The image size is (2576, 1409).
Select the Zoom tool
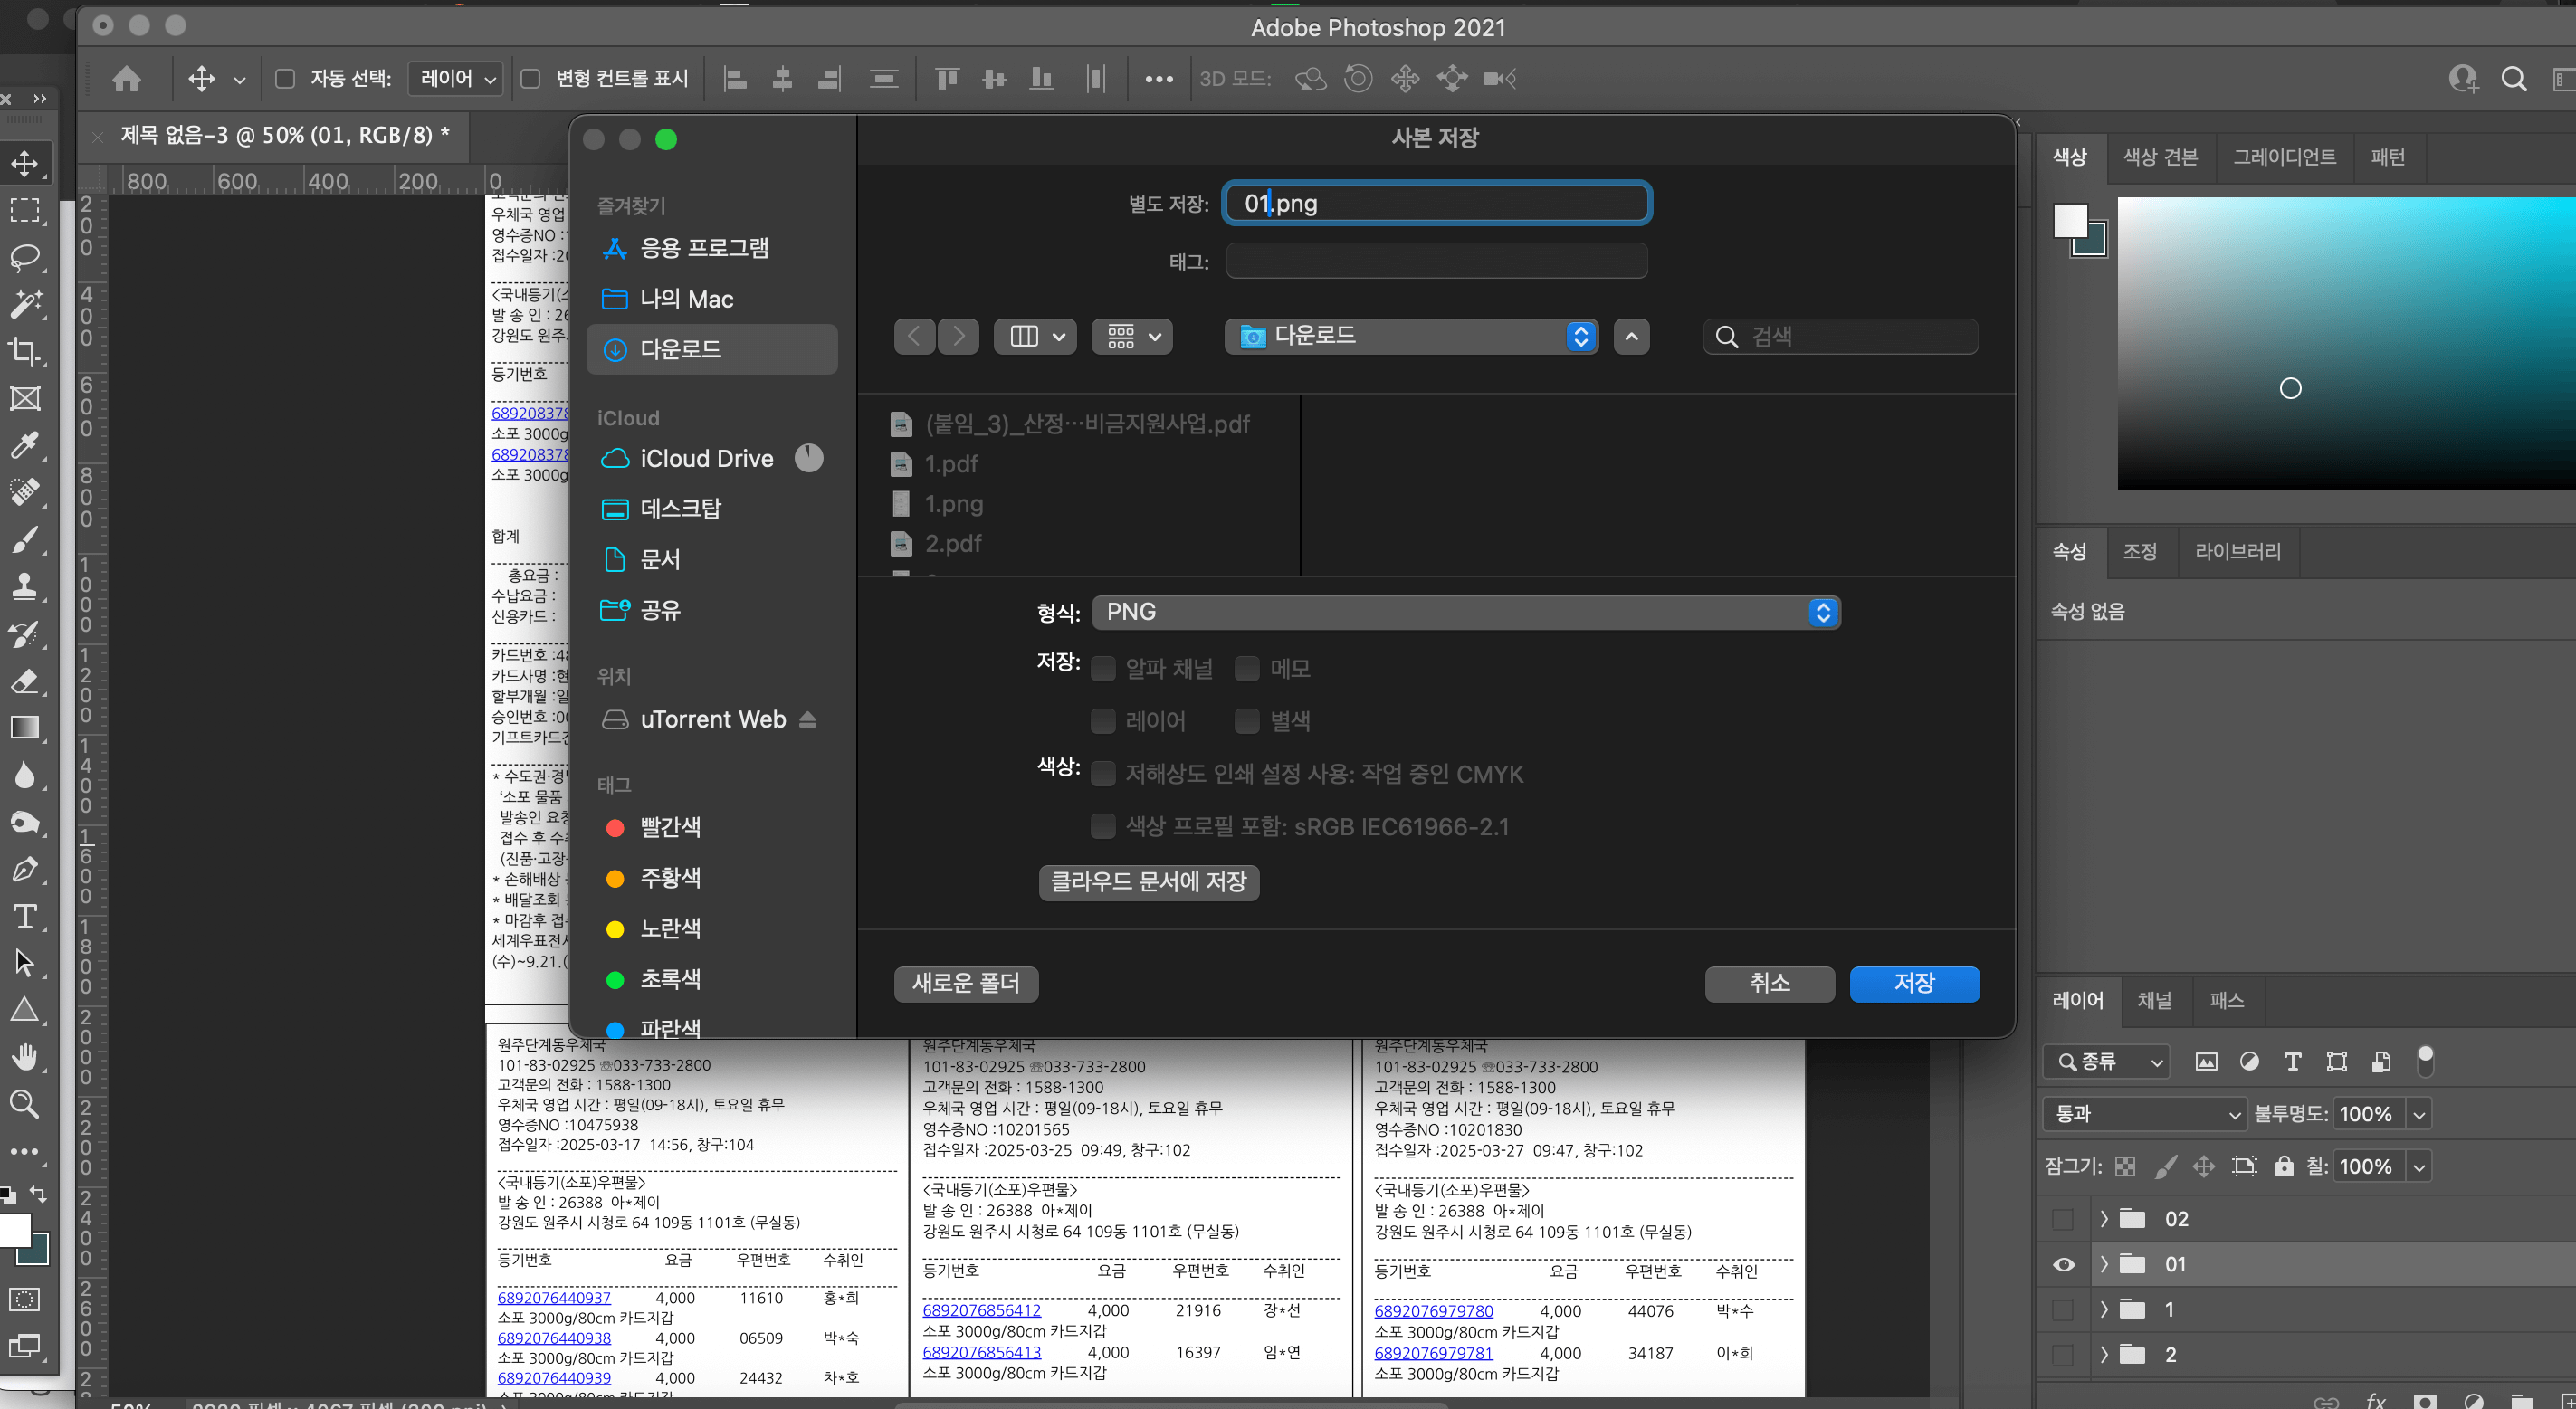24,1104
